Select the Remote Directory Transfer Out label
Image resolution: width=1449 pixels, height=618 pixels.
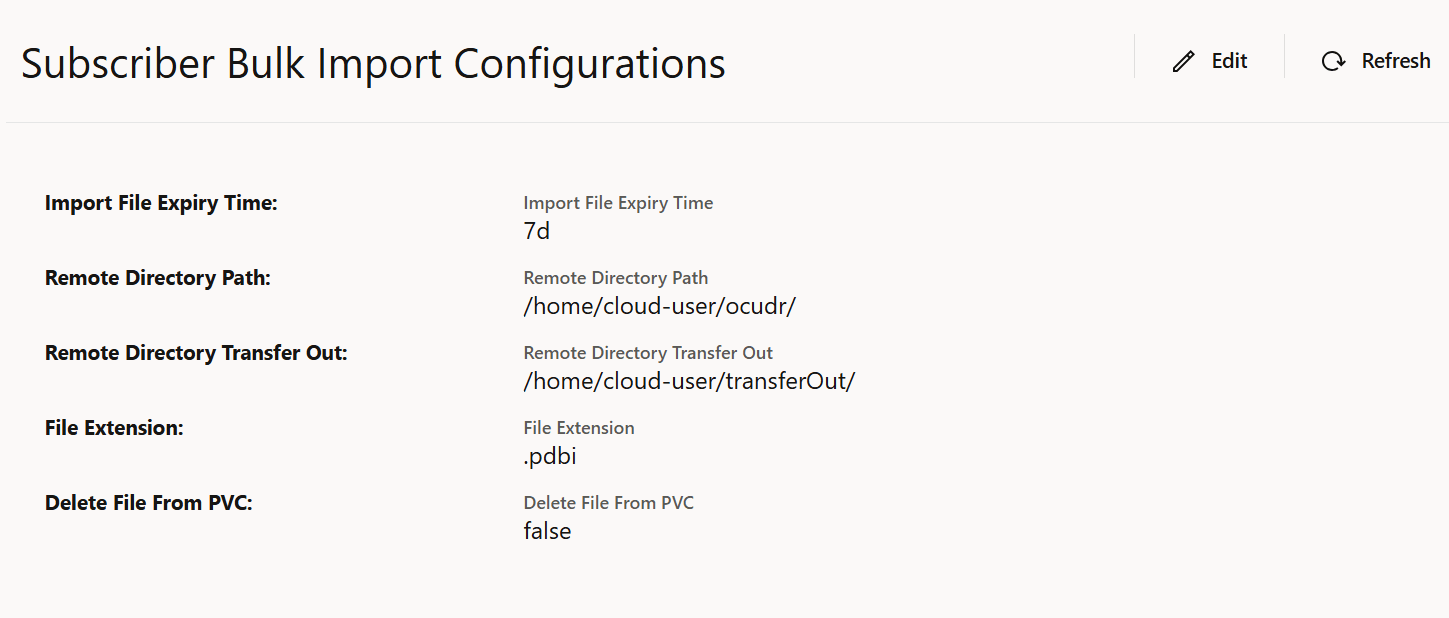point(195,352)
